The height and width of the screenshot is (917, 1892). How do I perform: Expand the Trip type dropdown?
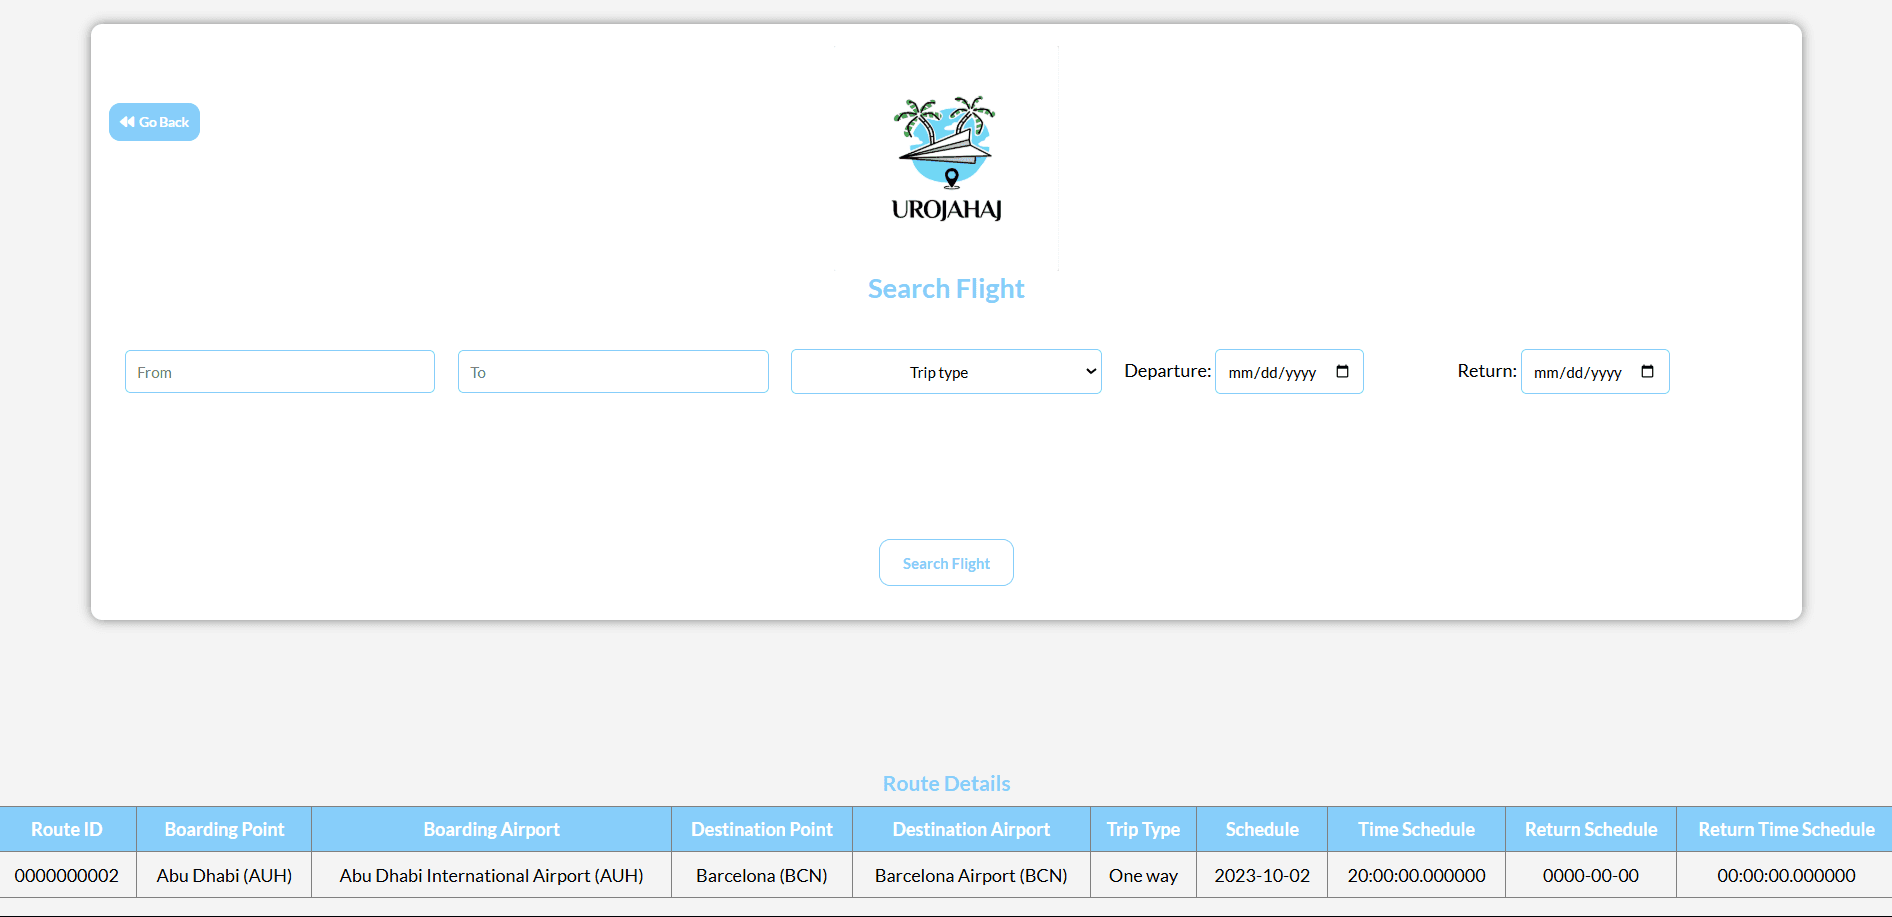point(946,372)
